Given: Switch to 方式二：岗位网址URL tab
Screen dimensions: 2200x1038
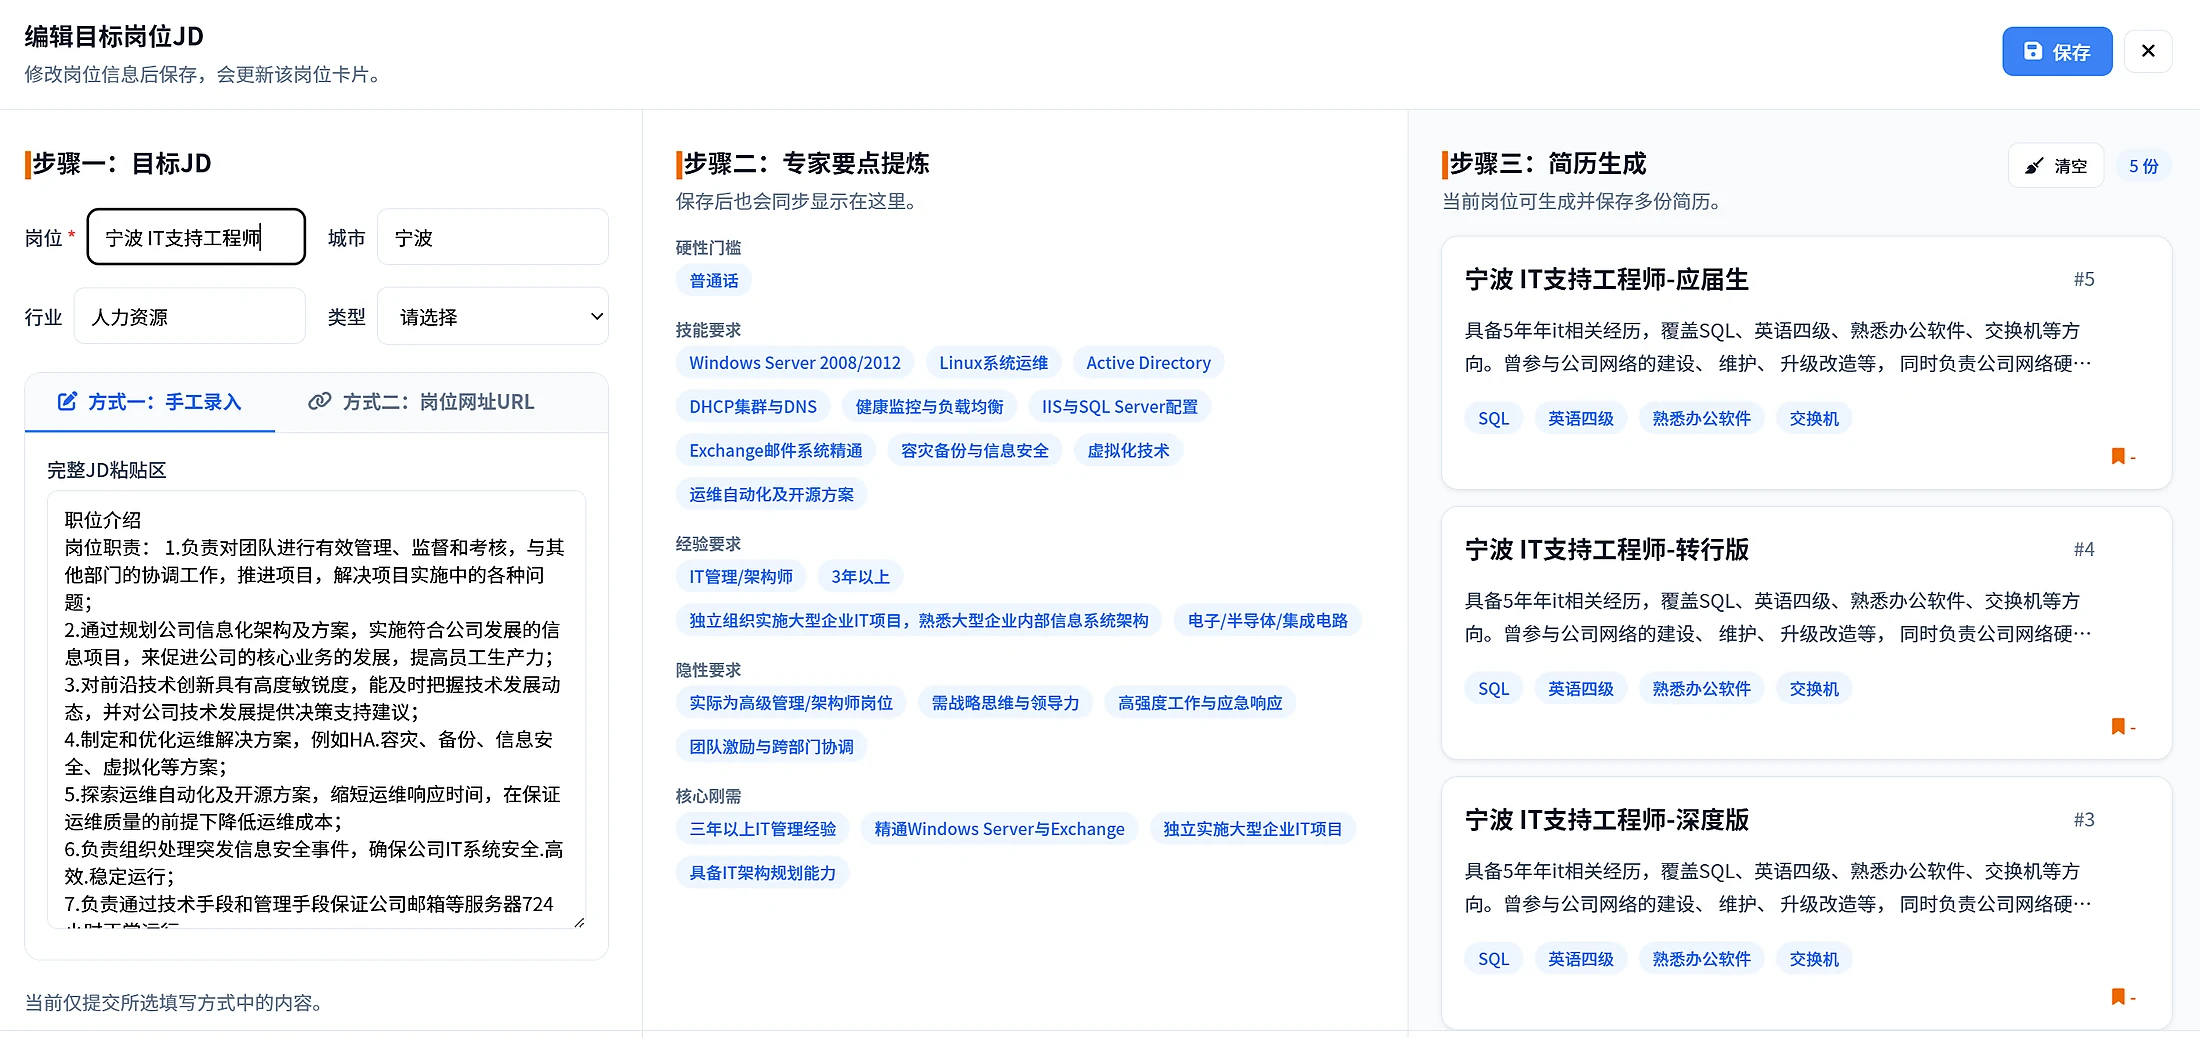Looking at the screenshot, I should tap(421, 402).
